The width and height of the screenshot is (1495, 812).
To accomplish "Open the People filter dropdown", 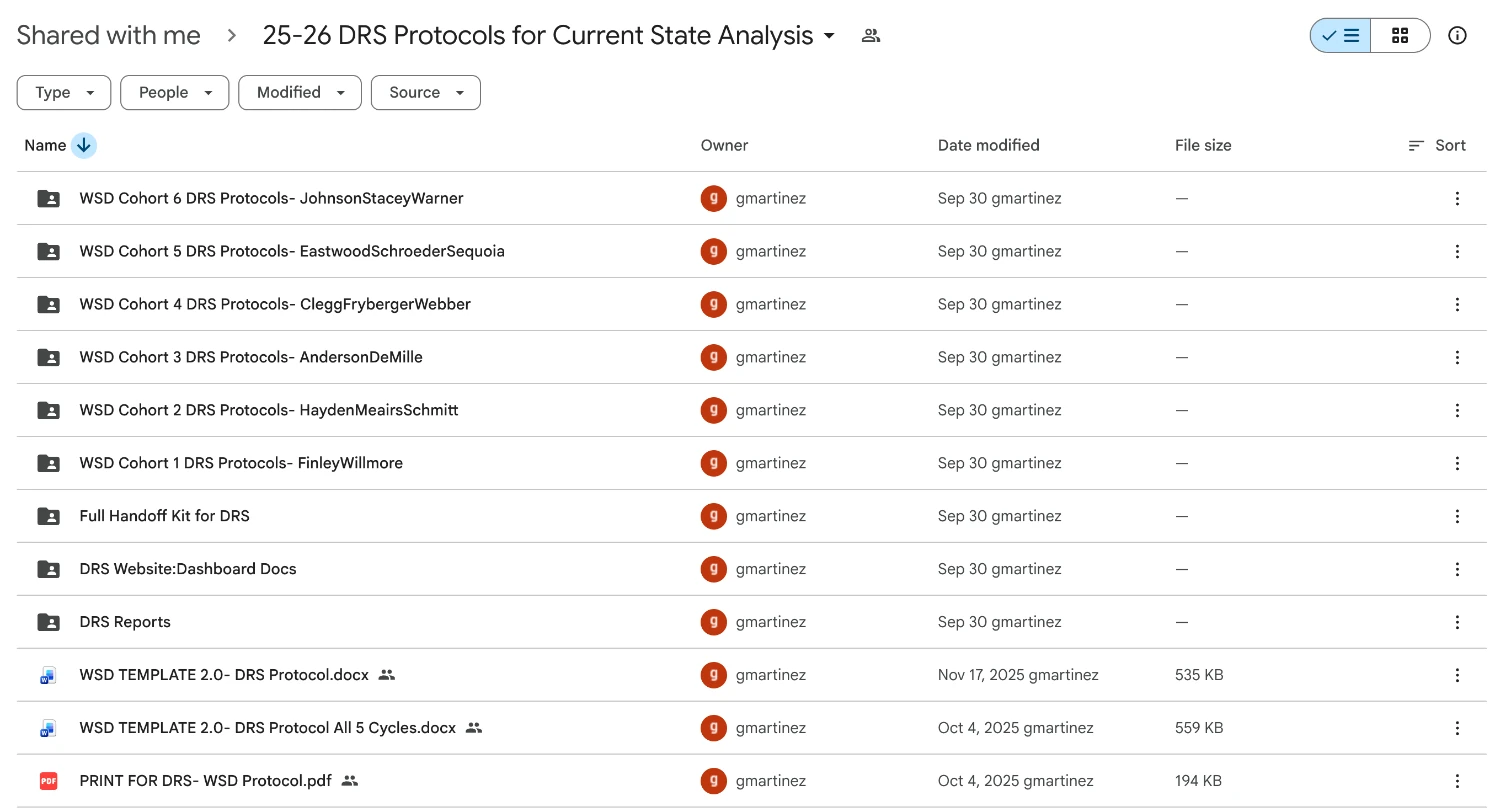I will pos(175,92).
